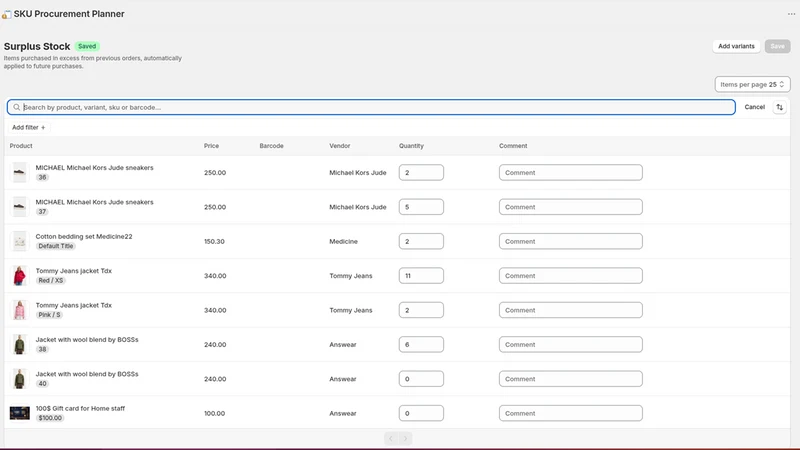Edit quantity for BOSSs wool jacket size 38
Viewport: 800px width, 450px height.
421,344
